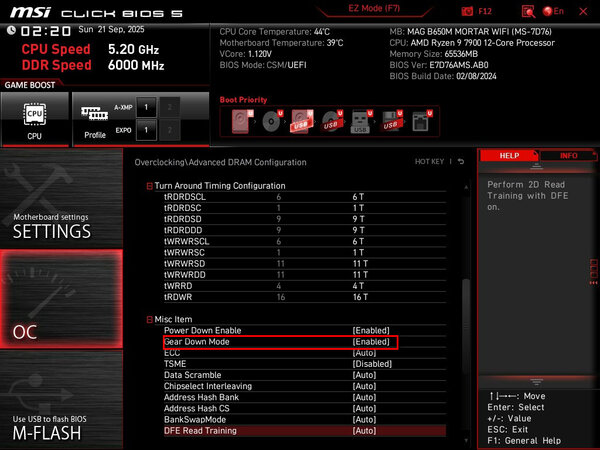Screen dimensions: 600x450
Task: Edit the tRDRDSC value 1 T
Action: [x=358, y=208]
